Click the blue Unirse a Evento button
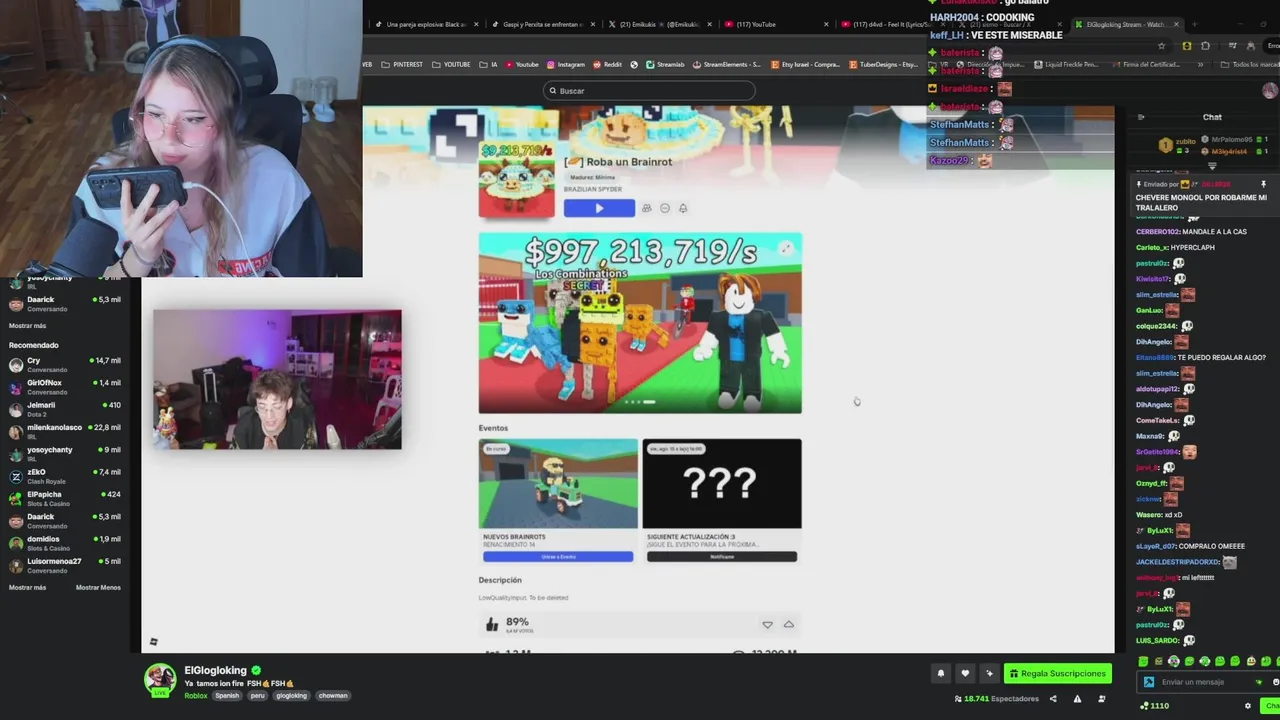The height and width of the screenshot is (720, 1280). [558, 556]
